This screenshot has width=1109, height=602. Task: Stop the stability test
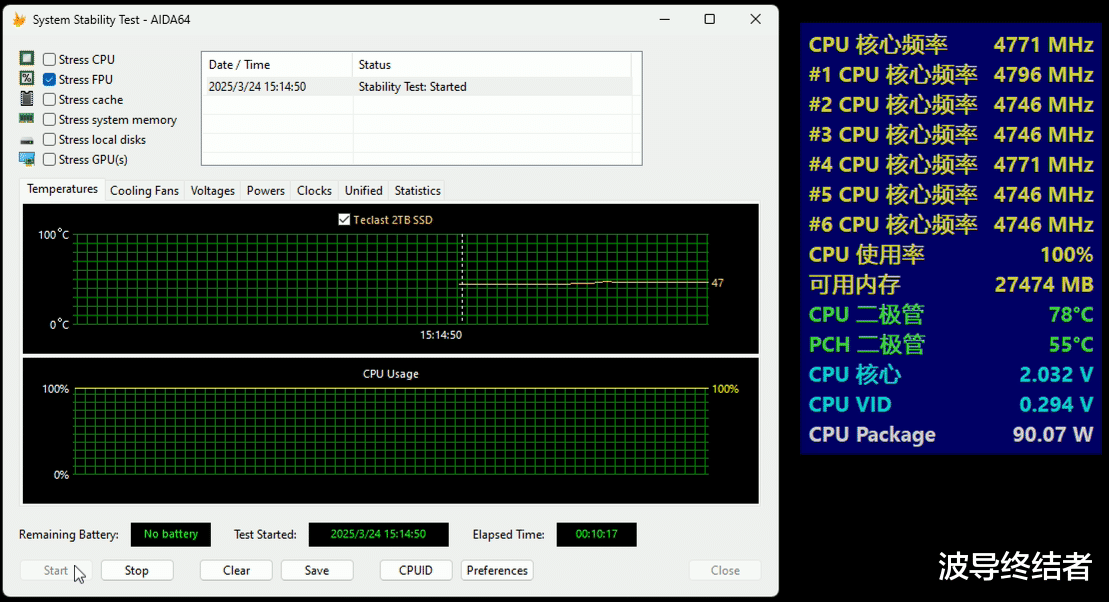click(x=137, y=570)
